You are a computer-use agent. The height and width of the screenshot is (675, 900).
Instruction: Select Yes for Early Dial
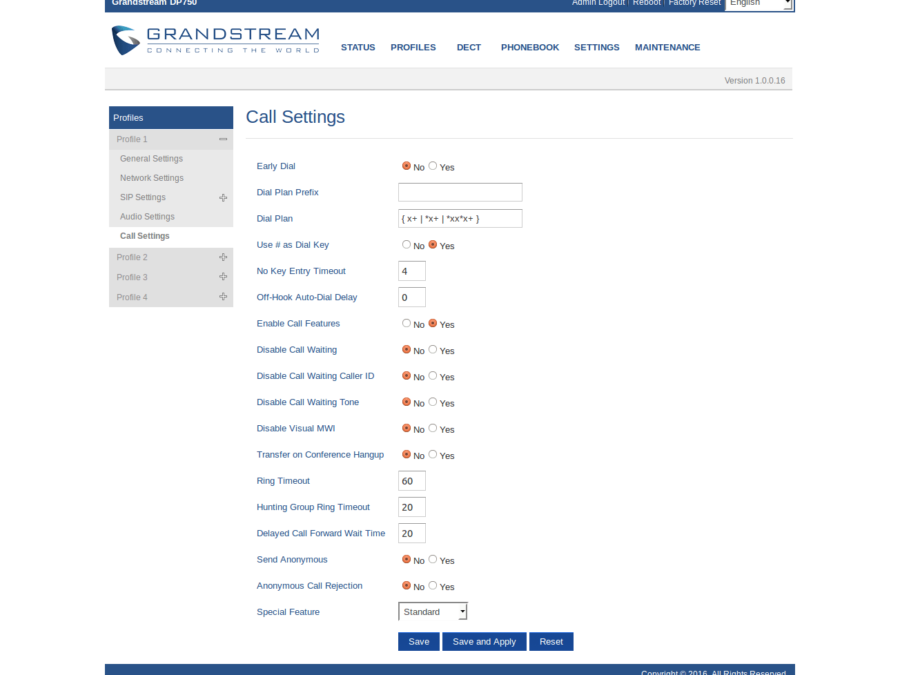(433, 166)
